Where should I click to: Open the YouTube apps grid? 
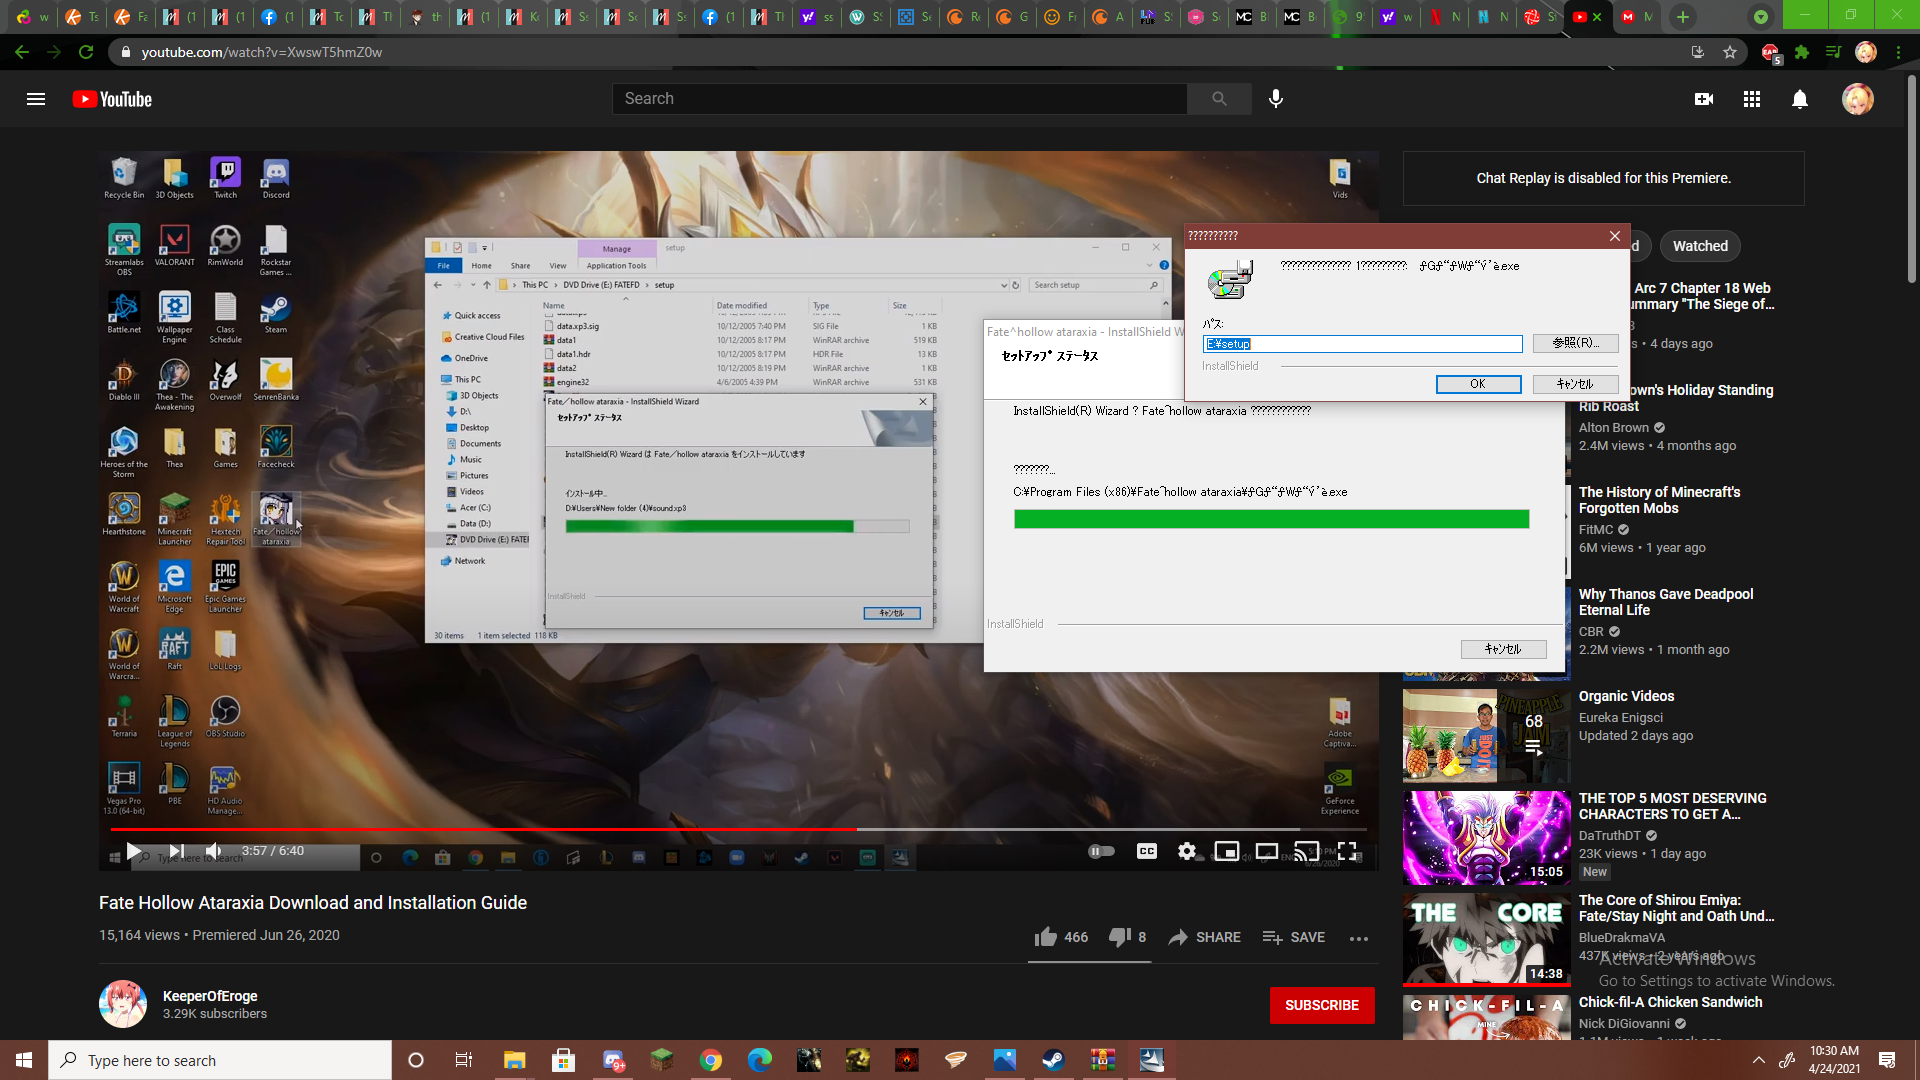(x=1752, y=99)
